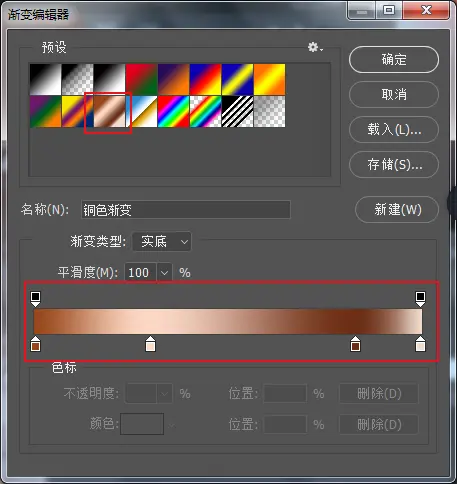This screenshot has width=457, height=484.
Task: Select the violet green orange gradient preset
Action: [x=46, y=111]
